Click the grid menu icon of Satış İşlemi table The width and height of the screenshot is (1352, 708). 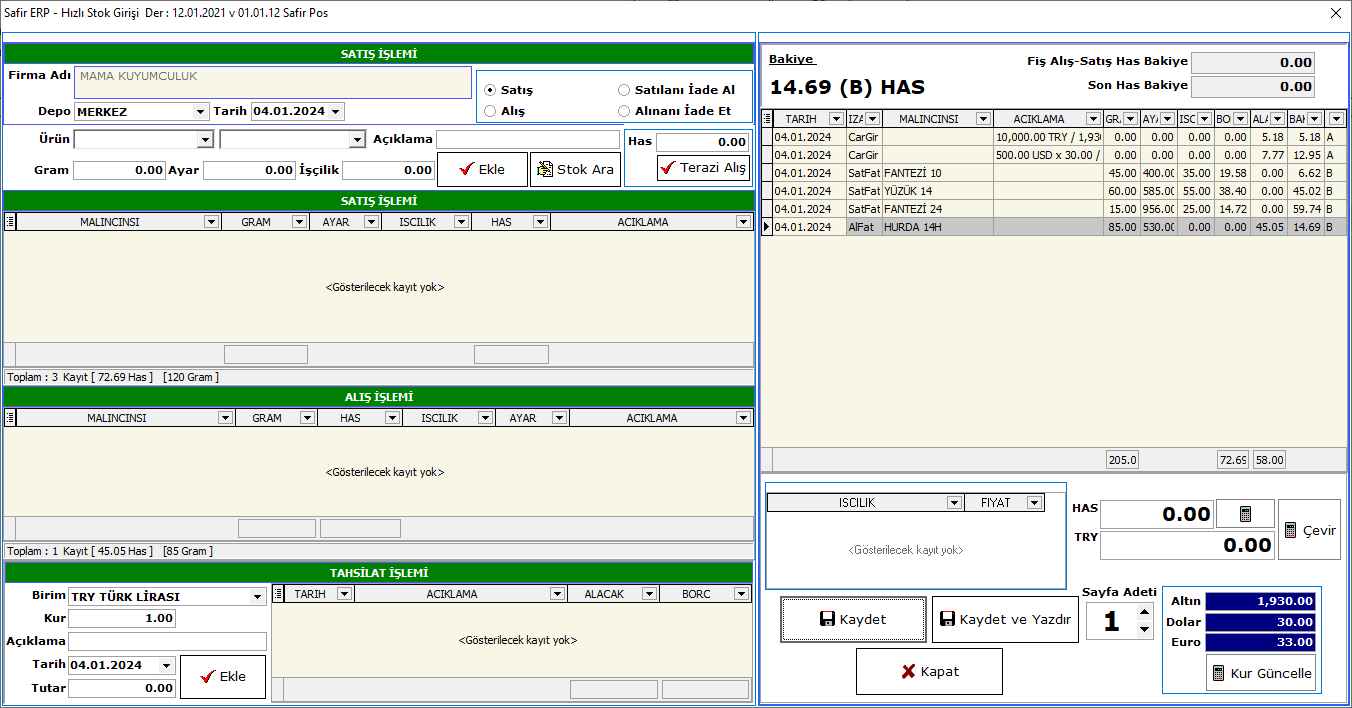[x=10, y=222]
